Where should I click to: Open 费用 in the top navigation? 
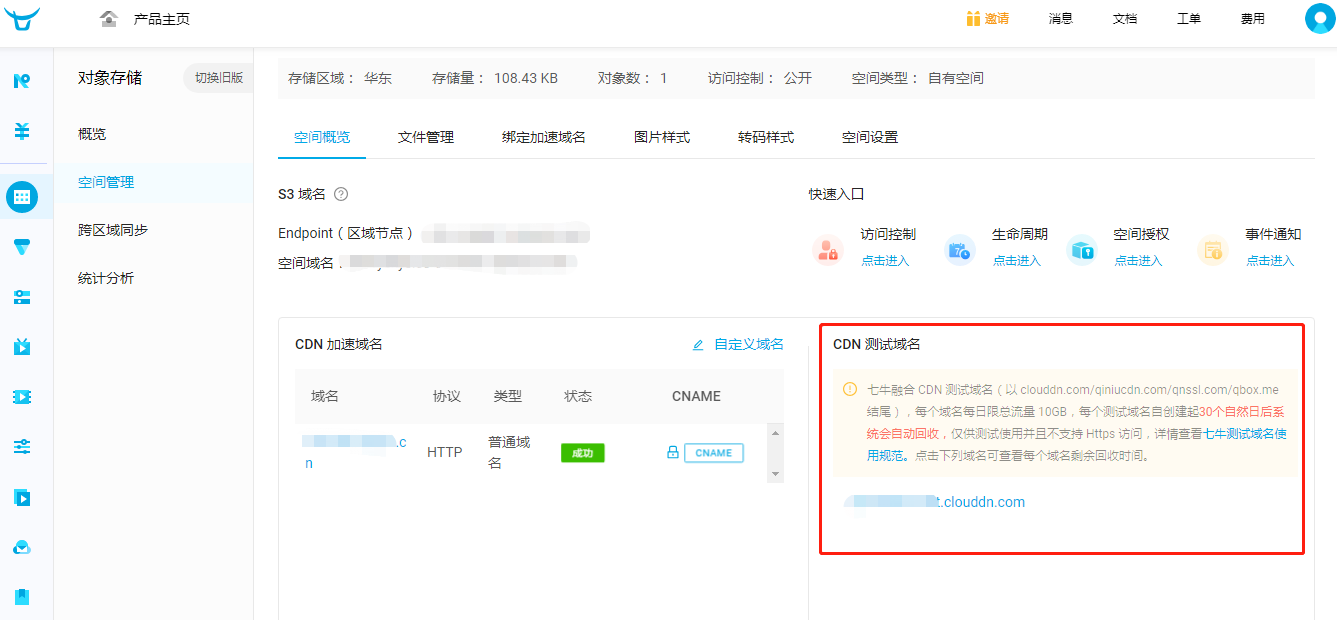[1252, 19]
